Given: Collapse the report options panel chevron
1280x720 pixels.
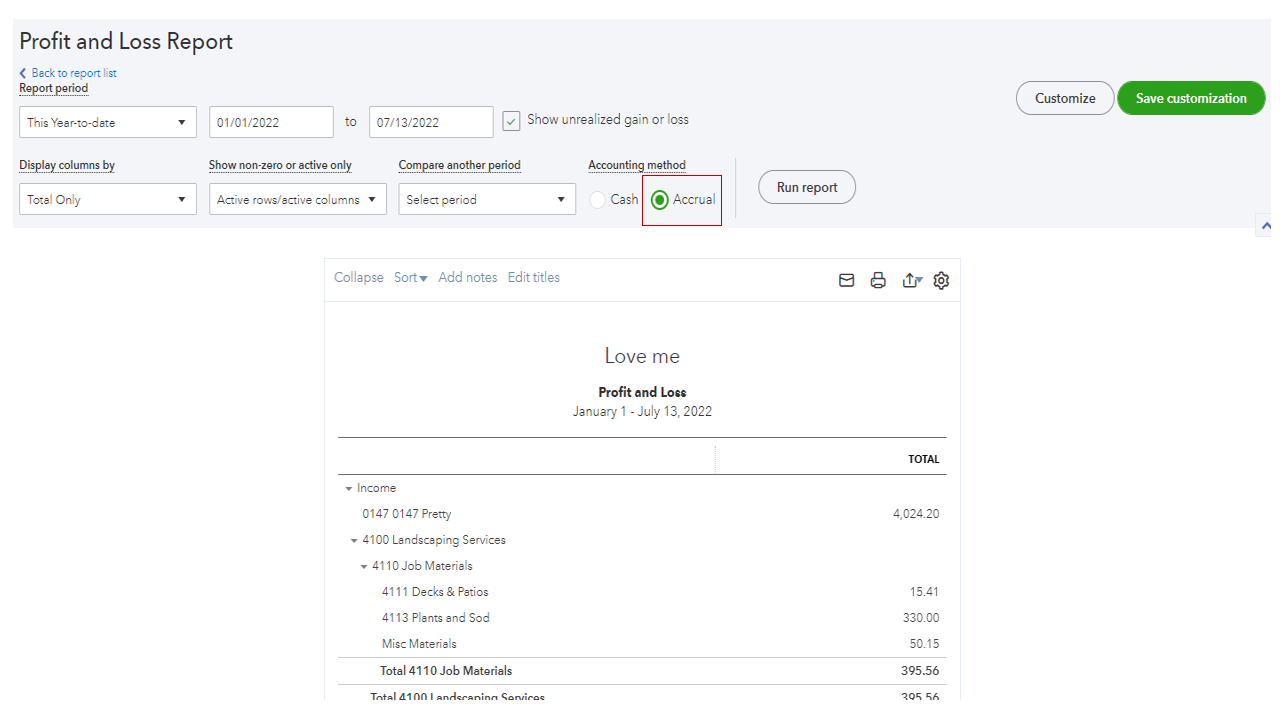Looking at the screenshot, I should [1265, 226].
